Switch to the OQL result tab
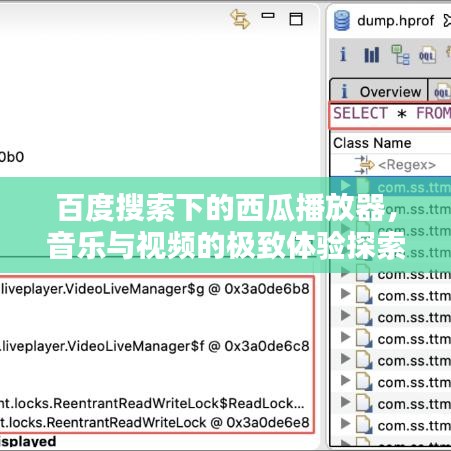This screenshot has width=451, height=451. 440,91
